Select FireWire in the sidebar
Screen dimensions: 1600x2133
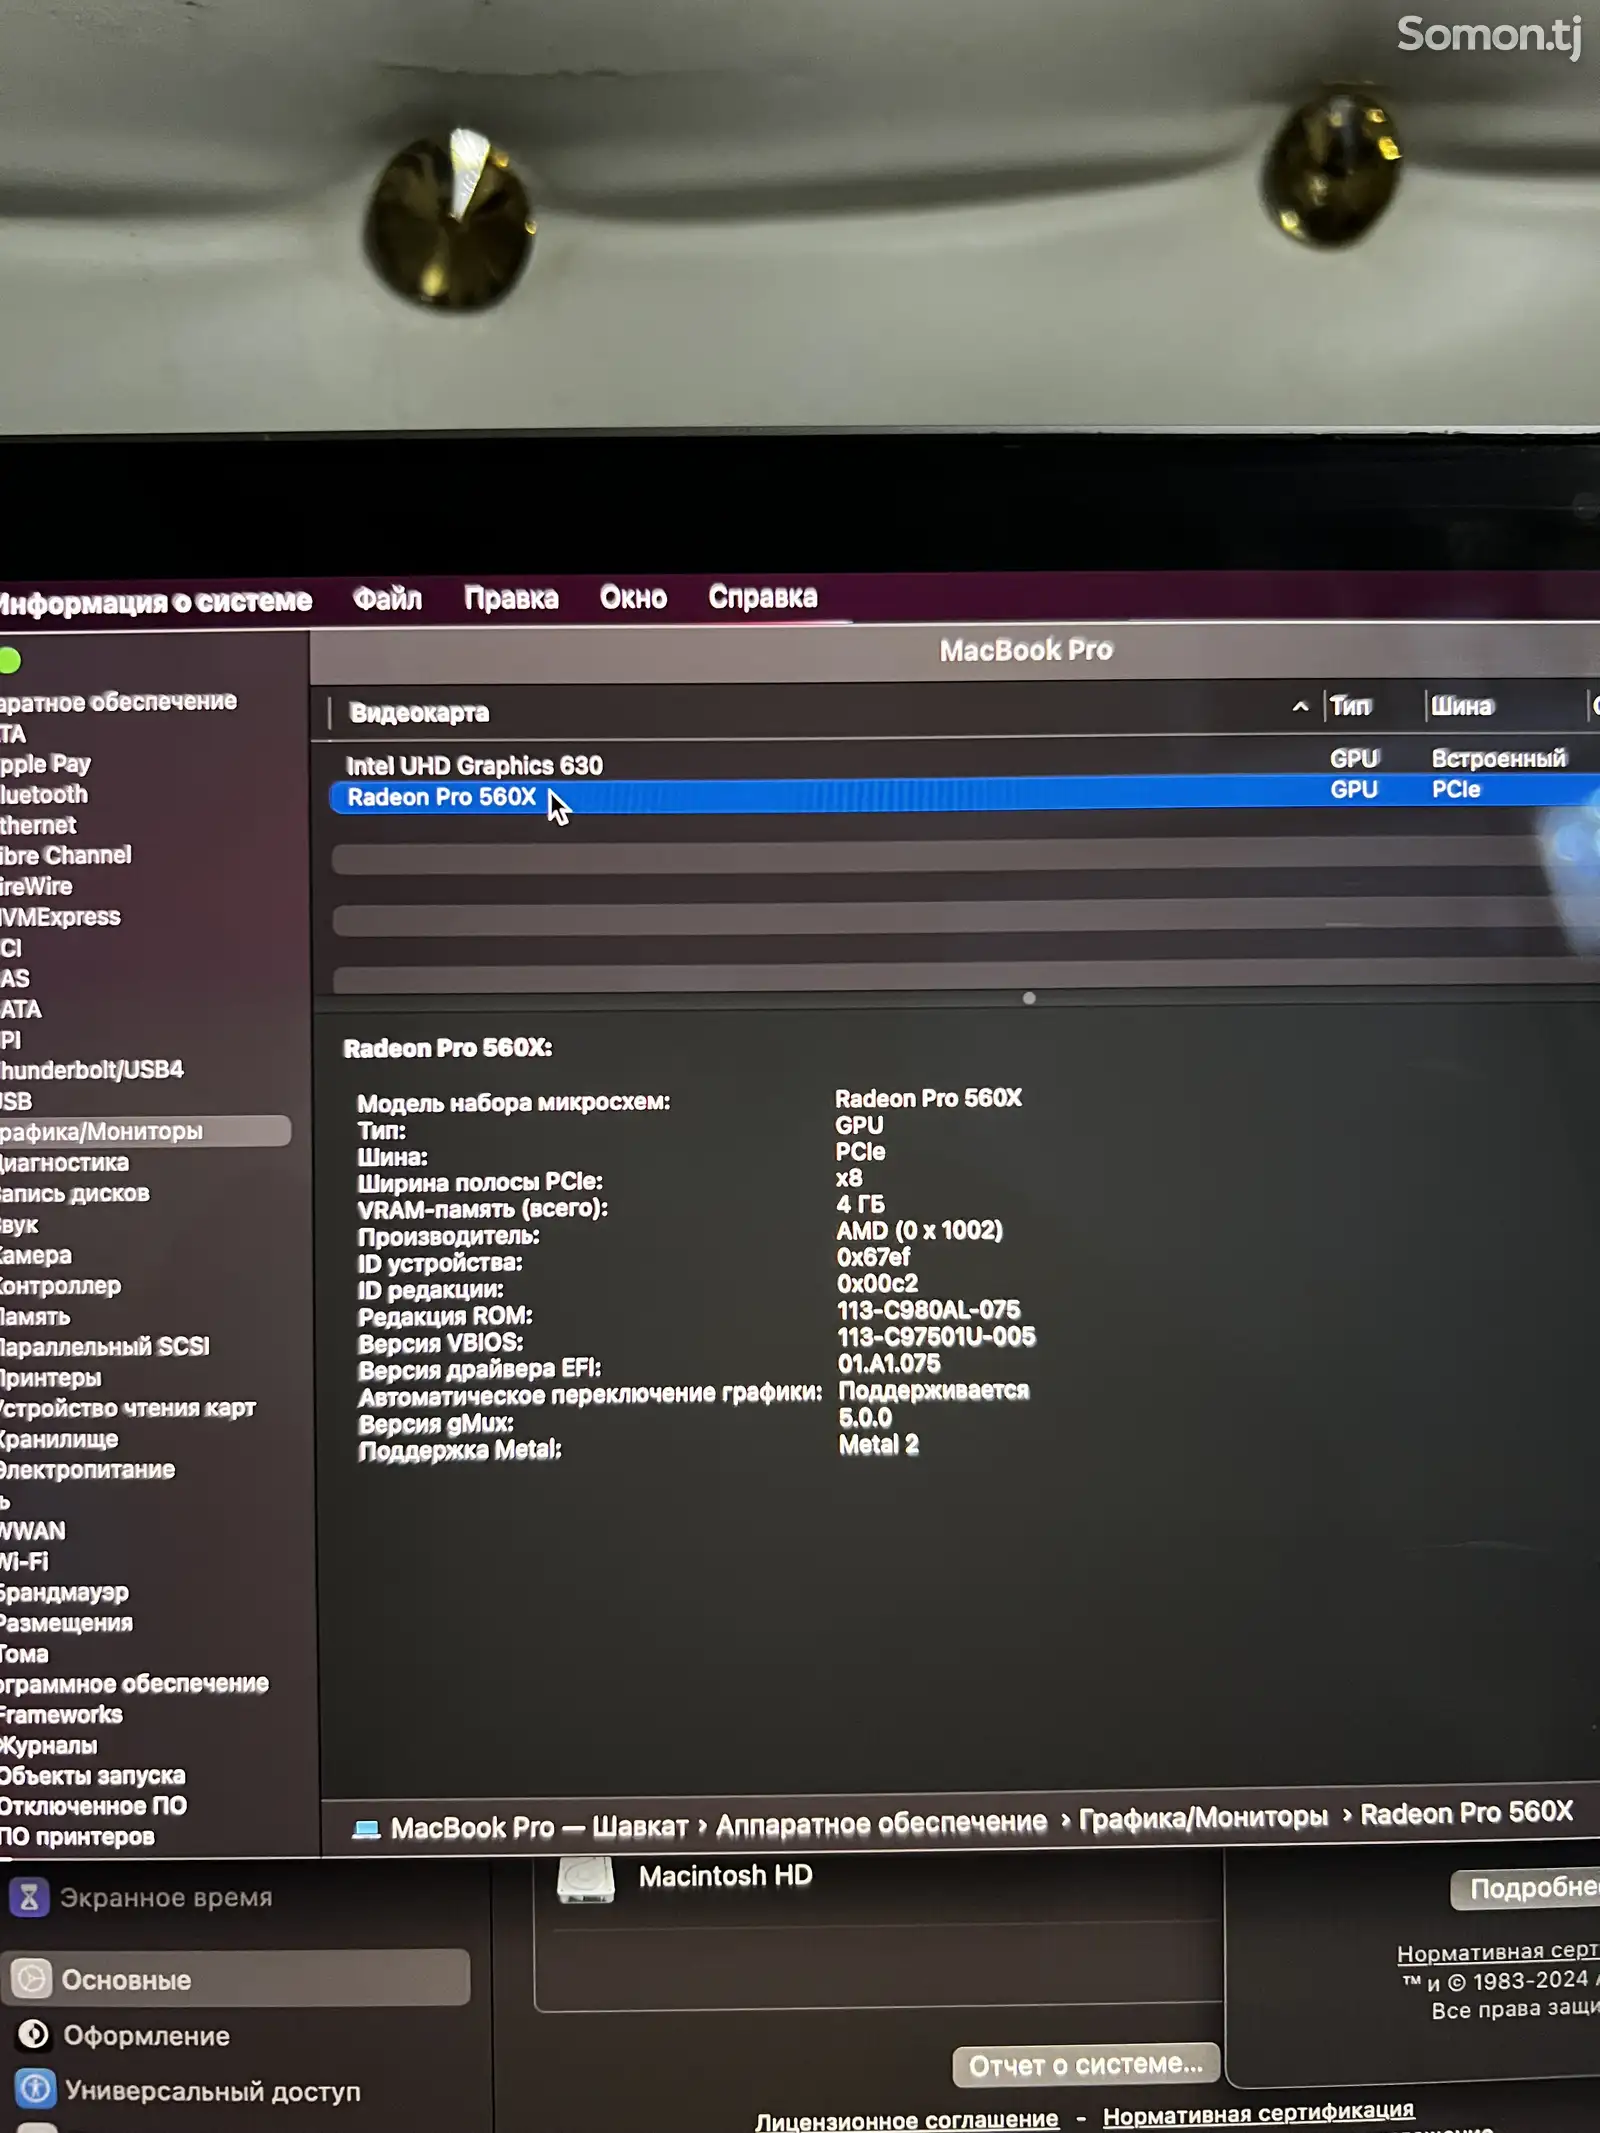[36, 887]
